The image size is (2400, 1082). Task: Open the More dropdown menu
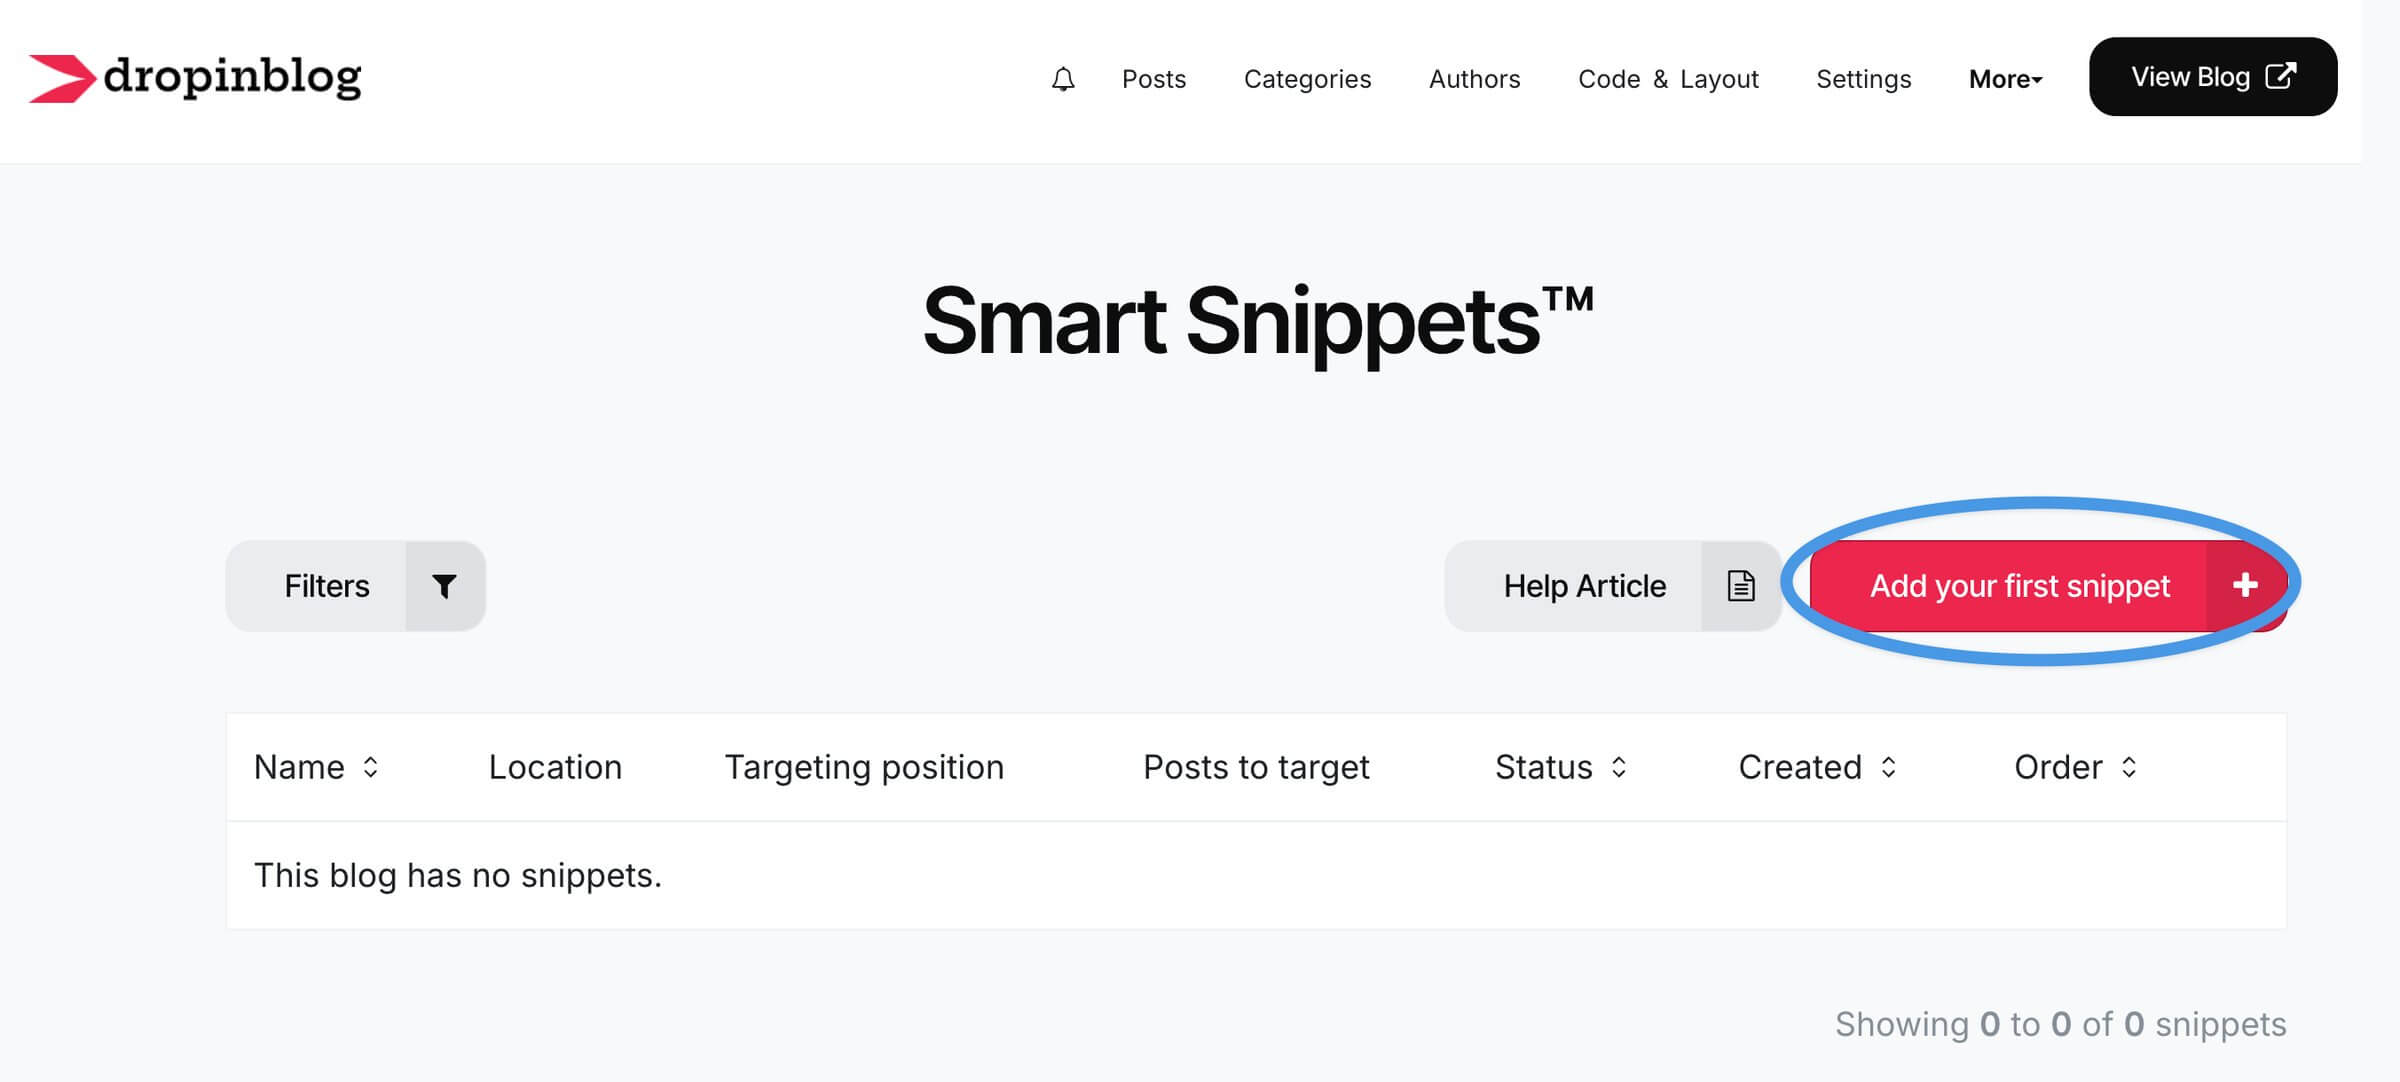[x=2004, y=79]
